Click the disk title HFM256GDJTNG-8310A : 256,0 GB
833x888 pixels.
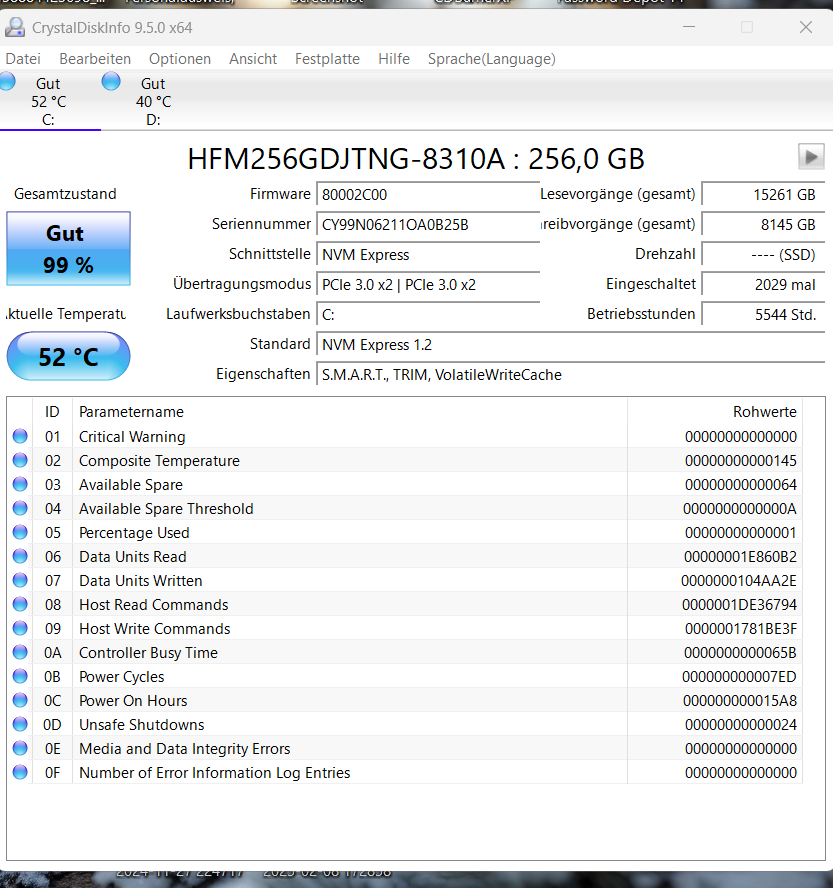pos(416,159)
